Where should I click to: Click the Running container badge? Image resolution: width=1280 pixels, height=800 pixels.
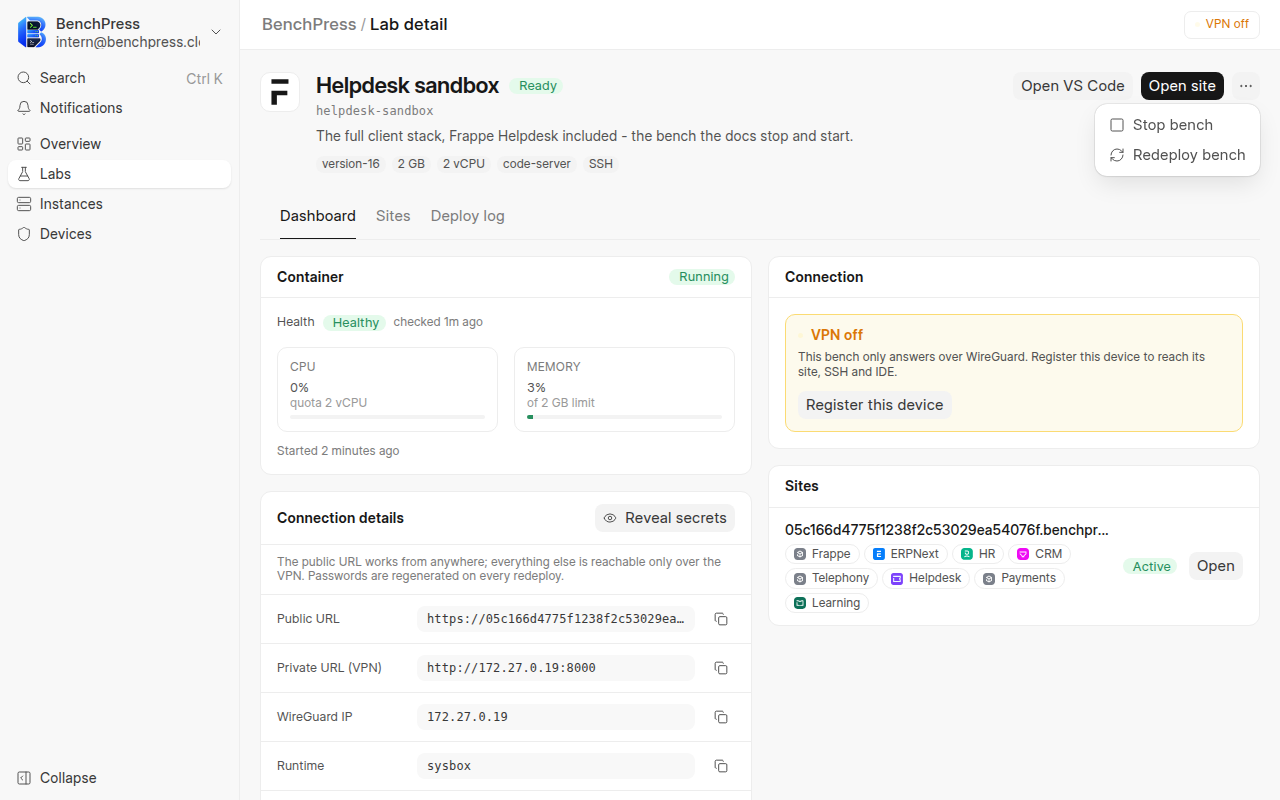702,277
